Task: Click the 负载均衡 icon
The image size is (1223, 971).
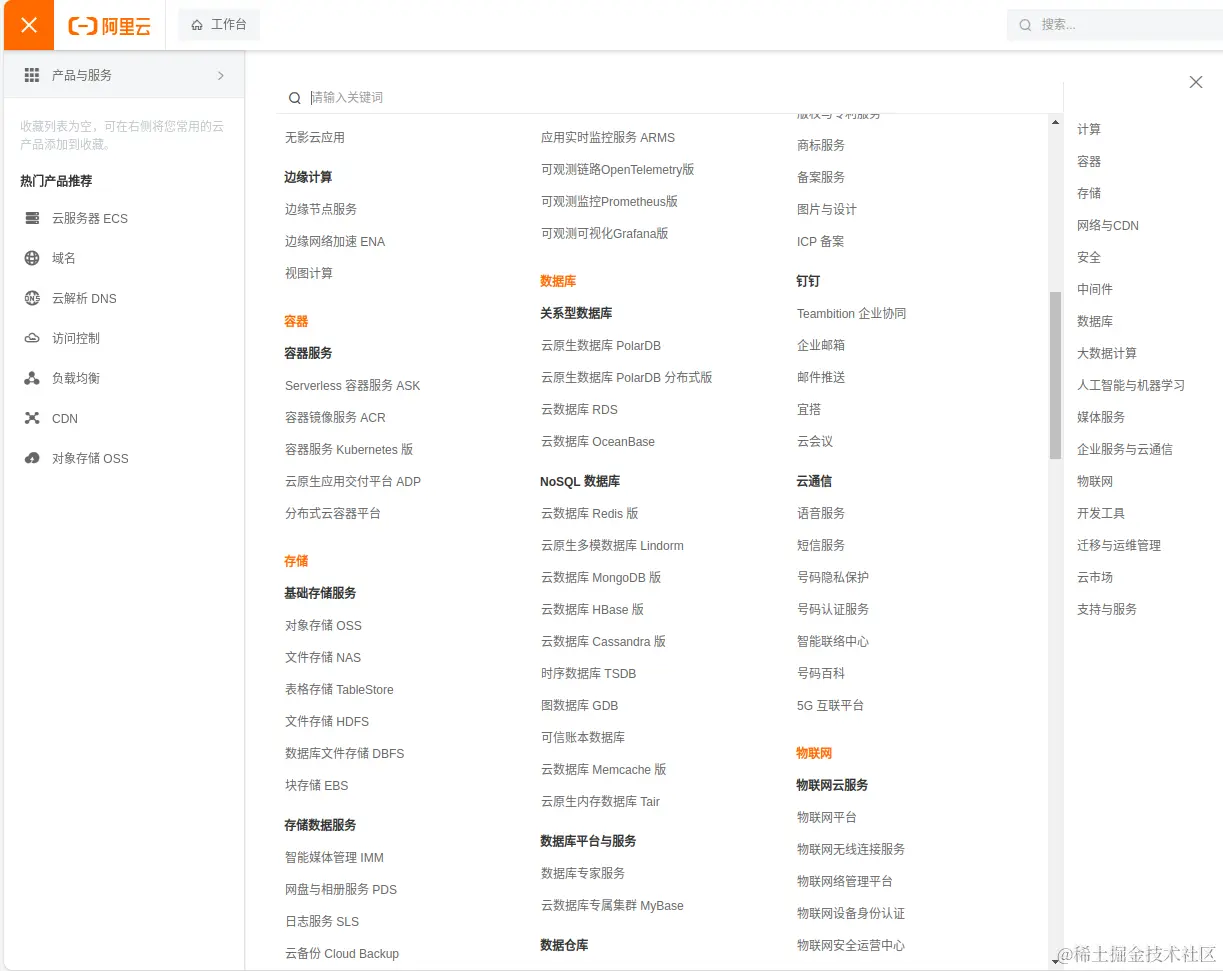Action: 32,378
